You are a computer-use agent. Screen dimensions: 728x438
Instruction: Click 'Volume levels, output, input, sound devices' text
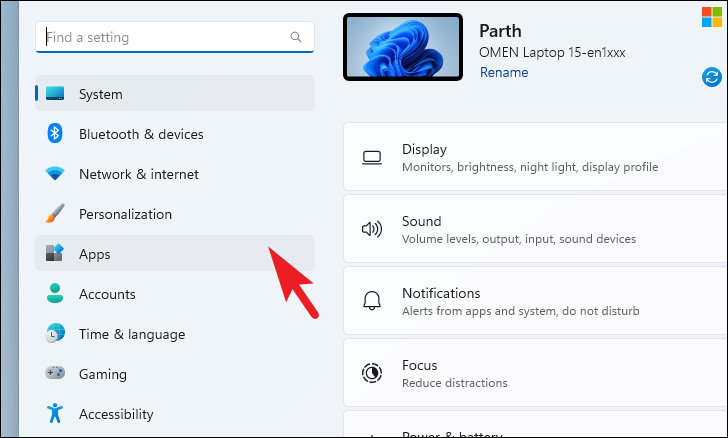click(x=519, y=239)
